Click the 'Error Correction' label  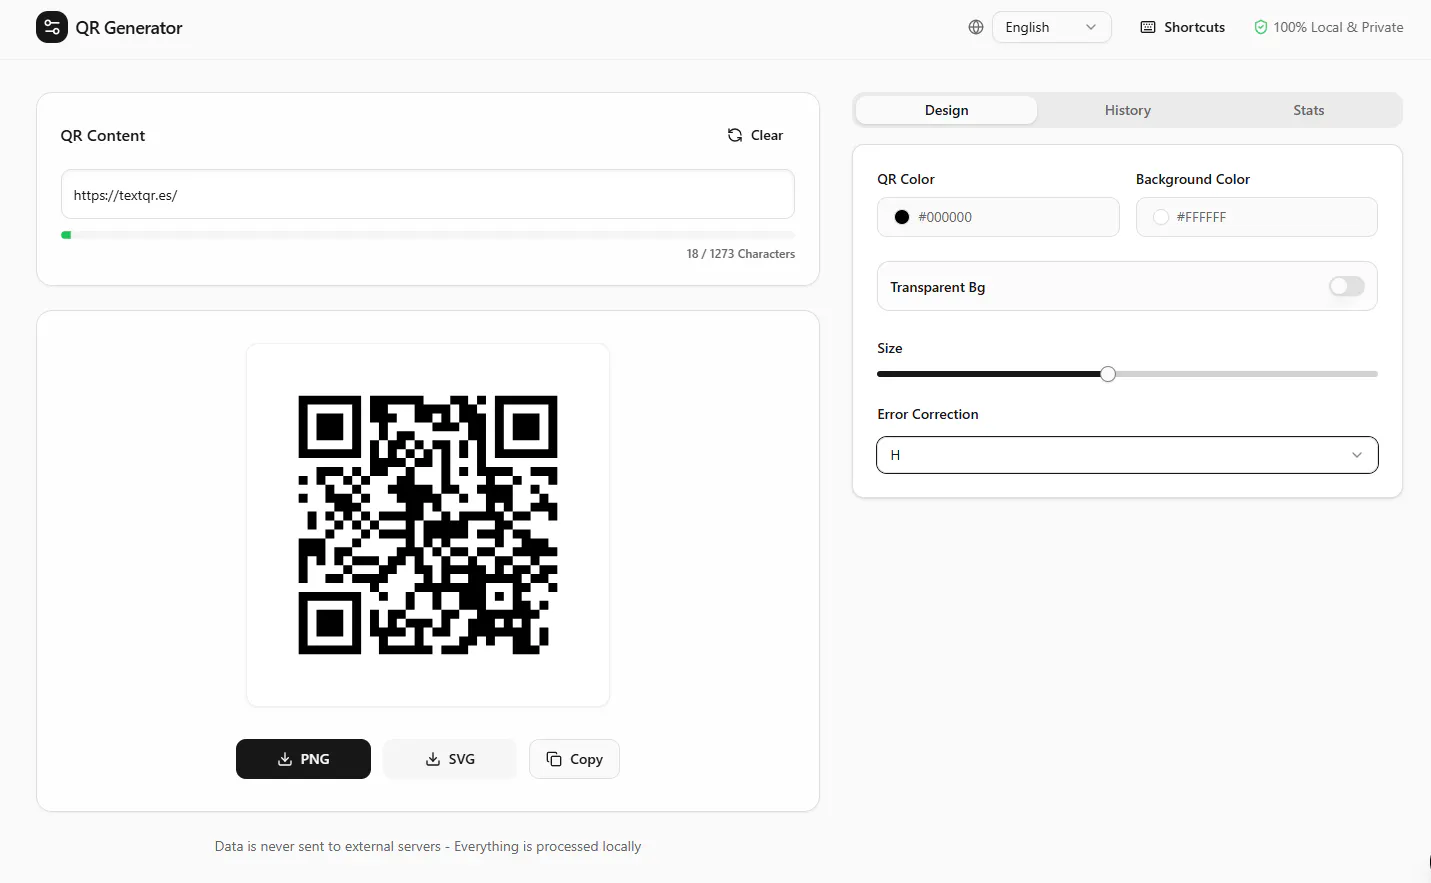[x=928, y=414]
